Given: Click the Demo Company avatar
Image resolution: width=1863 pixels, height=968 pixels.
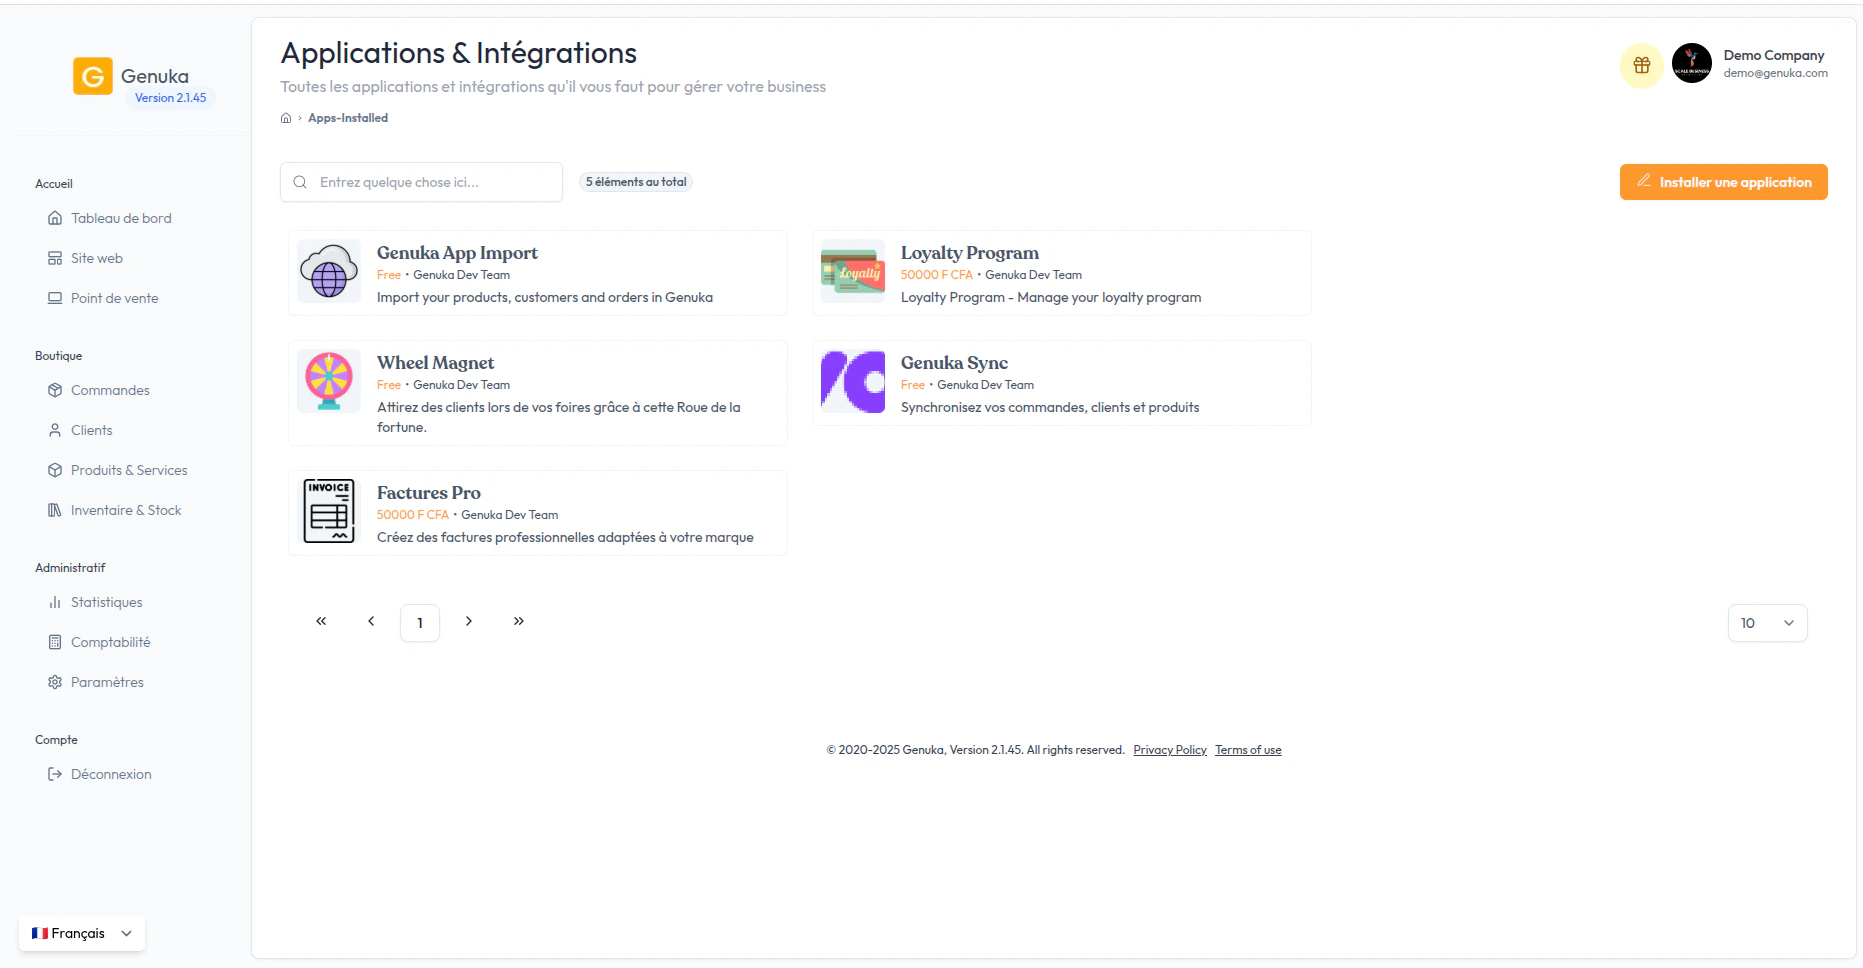Looking at the screenshot, I should [1691, 63].
